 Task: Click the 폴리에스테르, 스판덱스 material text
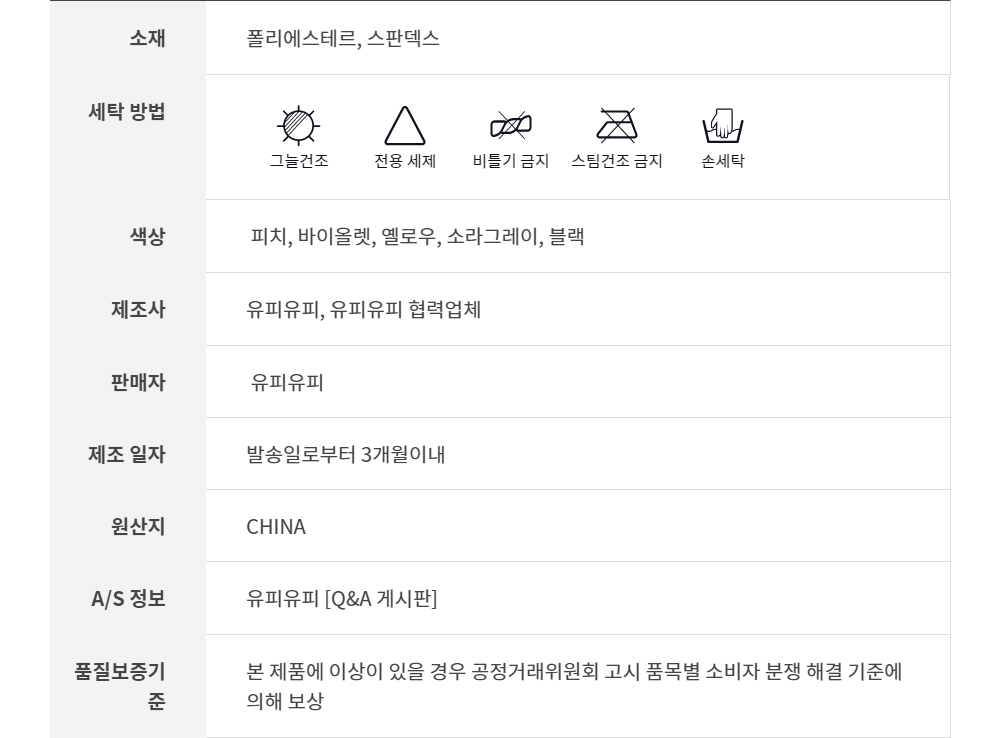coord(343,39)
